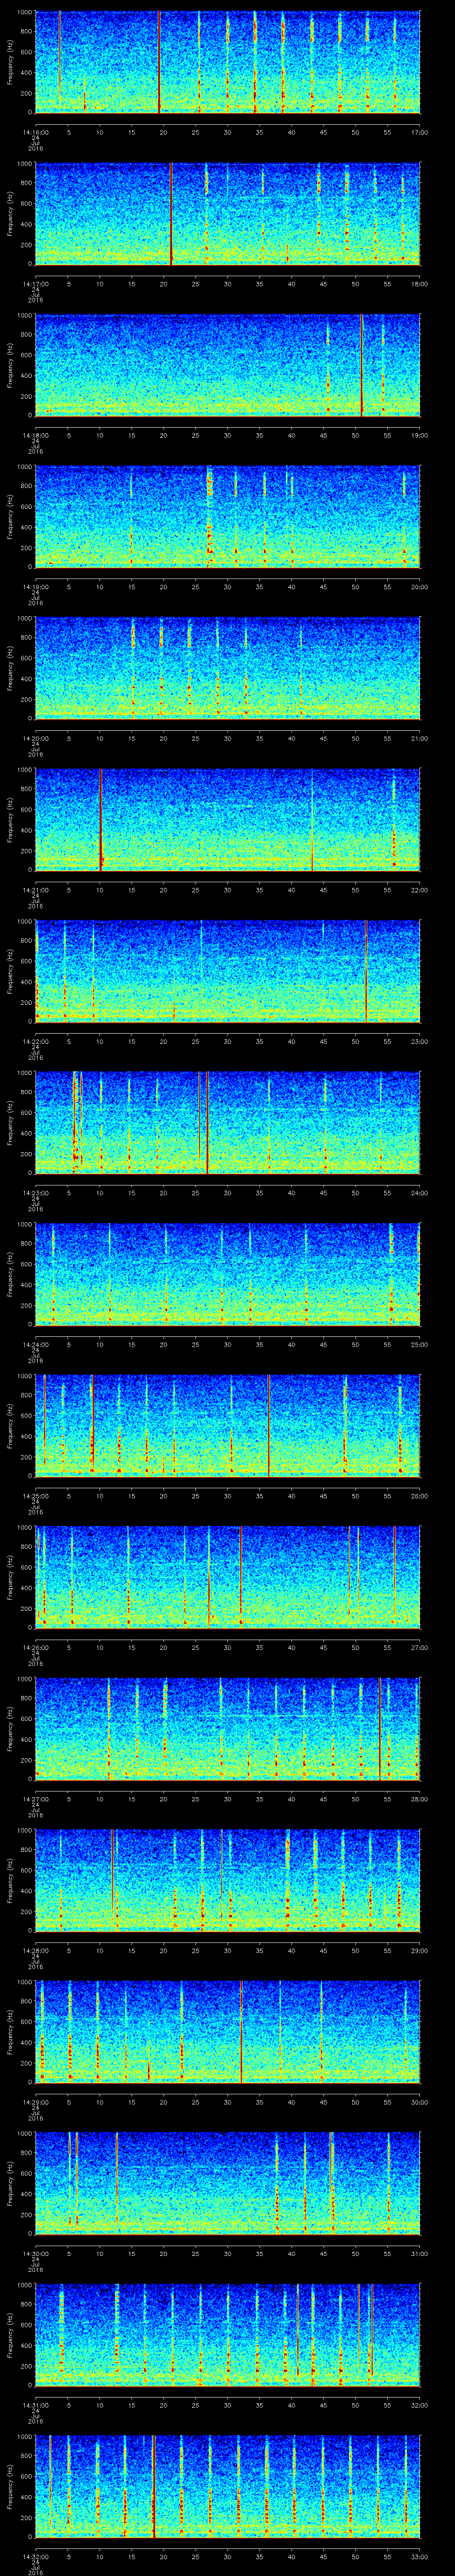Open the spectrogram panel starting at 14:21:00
Image resolution: width=455 pixels, height=2576 pixels.
[x=227, y=820]
